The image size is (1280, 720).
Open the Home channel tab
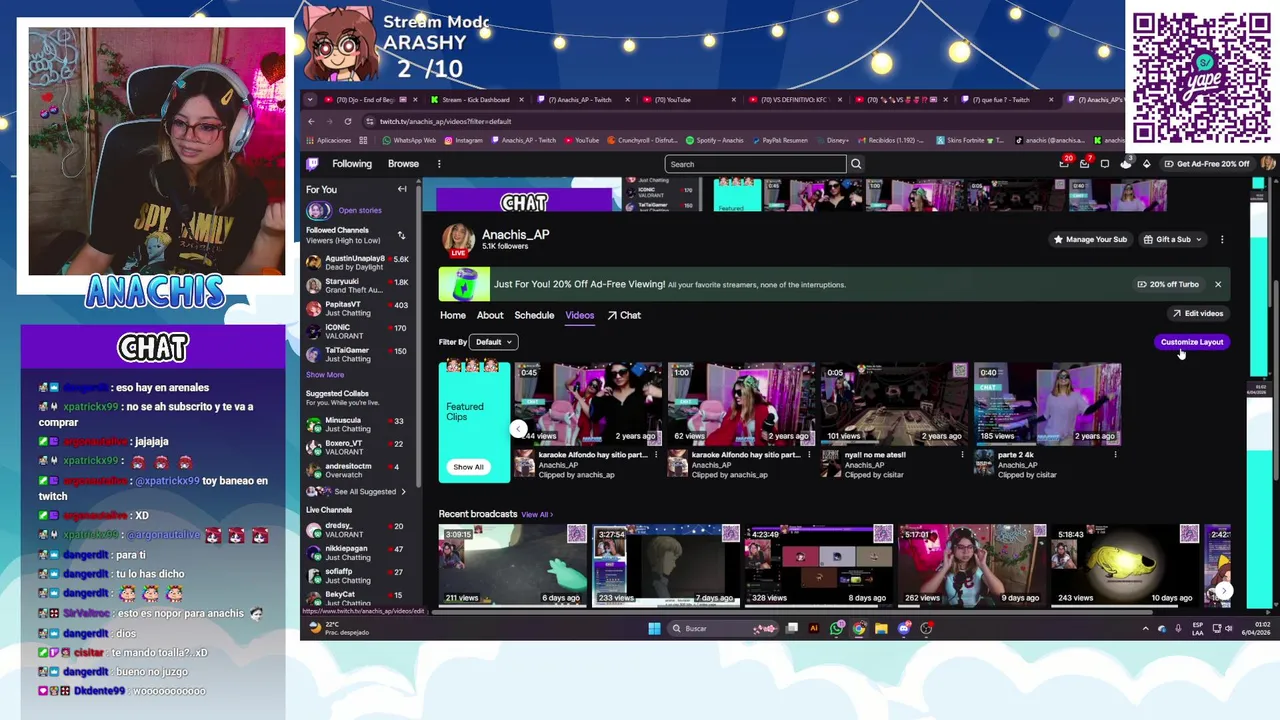pyautogui.click(x=452, y=316)
